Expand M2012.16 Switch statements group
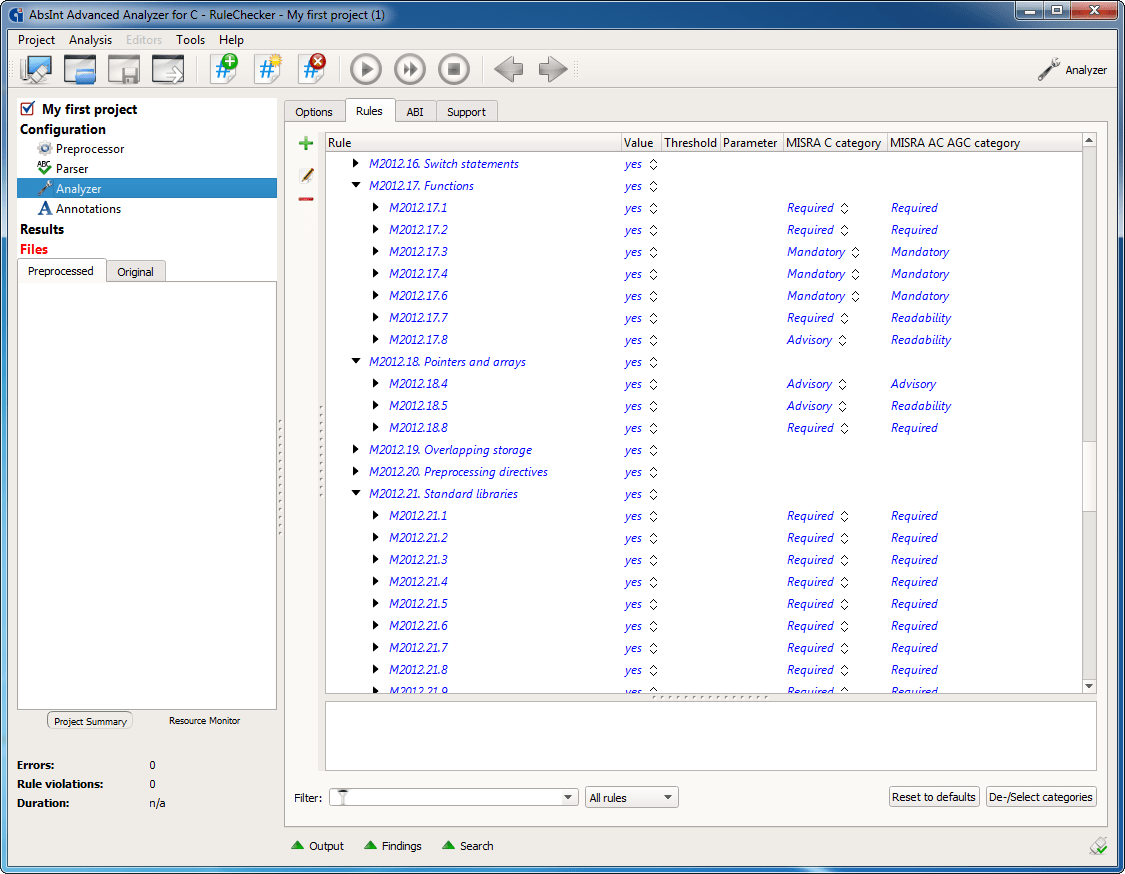This screenshot has width=1125, height=874. pos(356,164)
